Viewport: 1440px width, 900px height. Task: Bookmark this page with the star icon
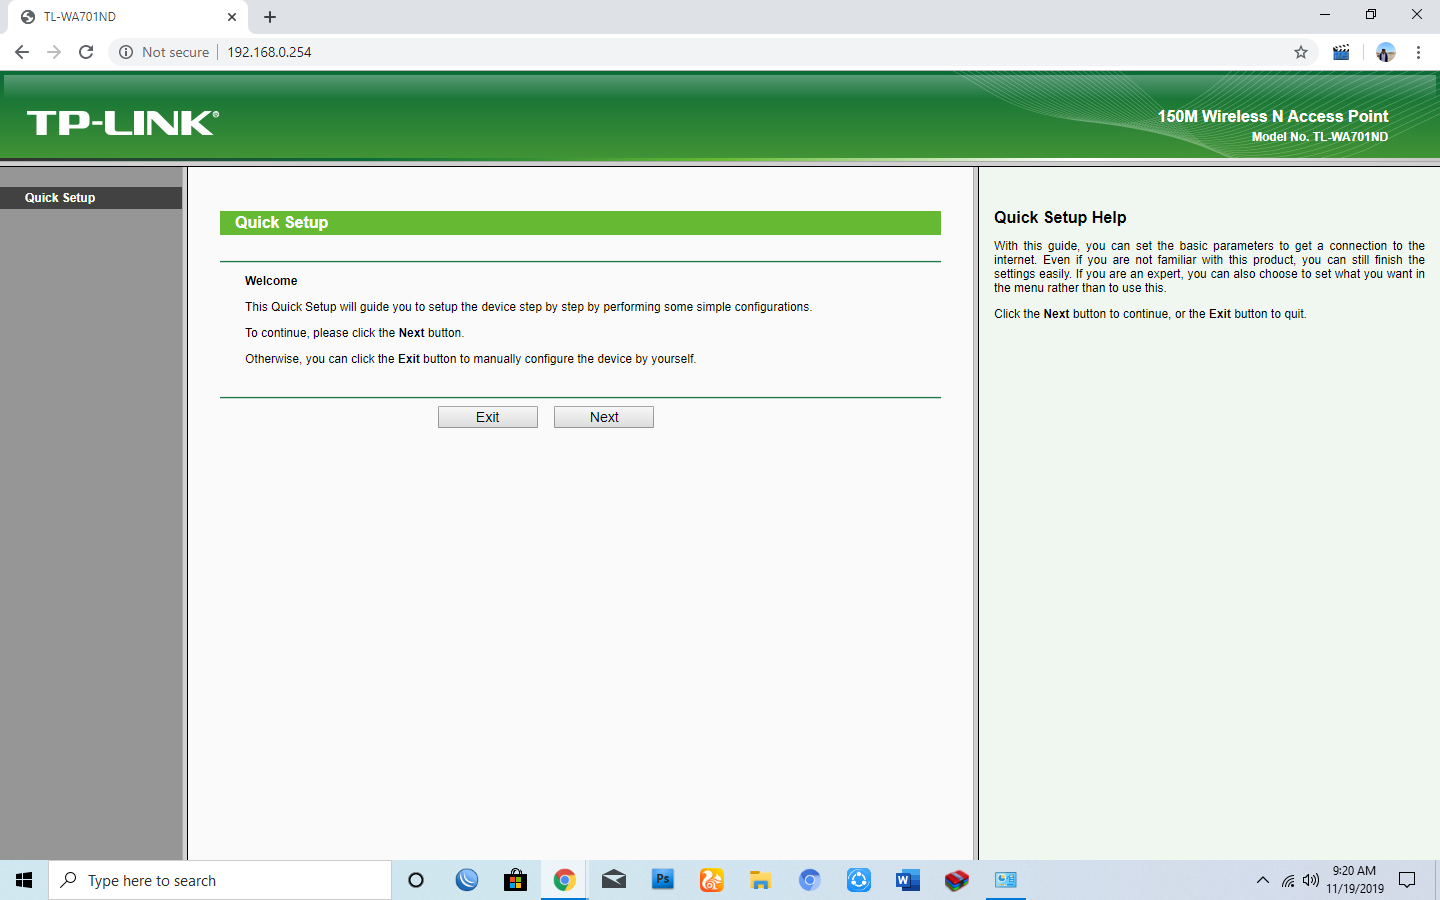click(x=1301, y=52)
